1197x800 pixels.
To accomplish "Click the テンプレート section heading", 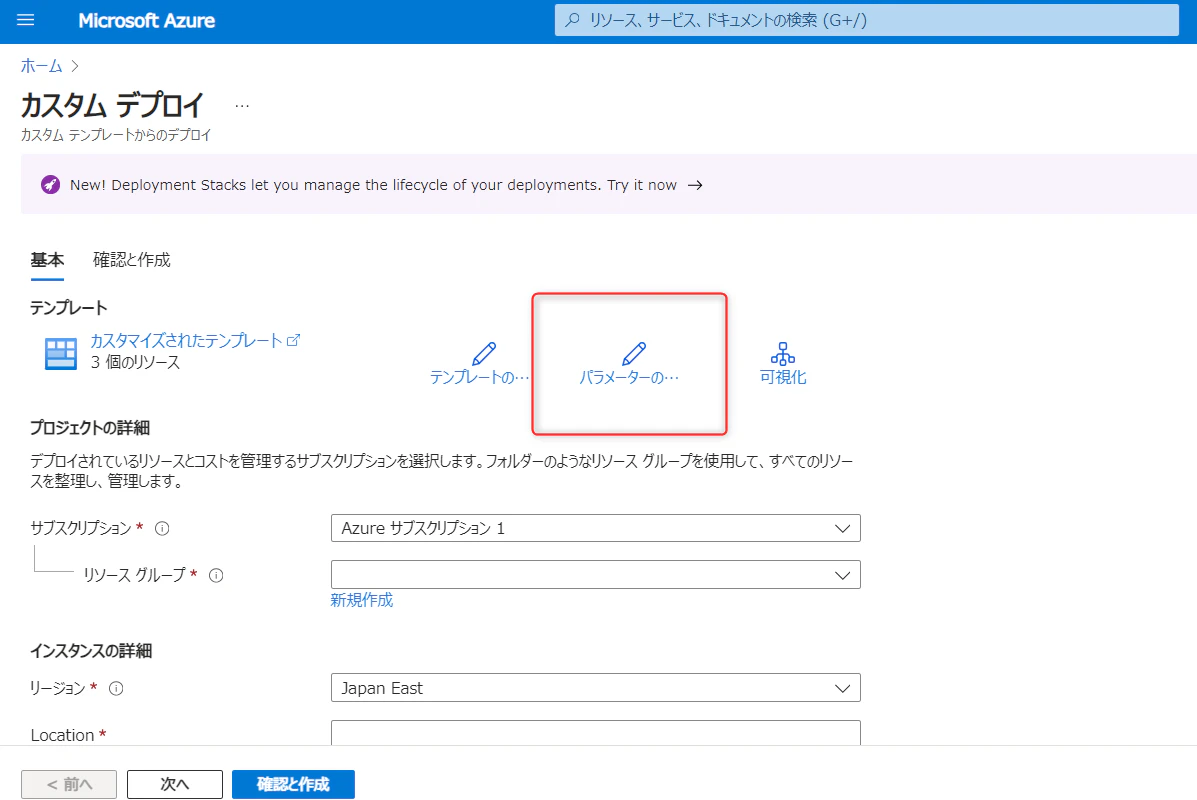I will click(69, 308).
